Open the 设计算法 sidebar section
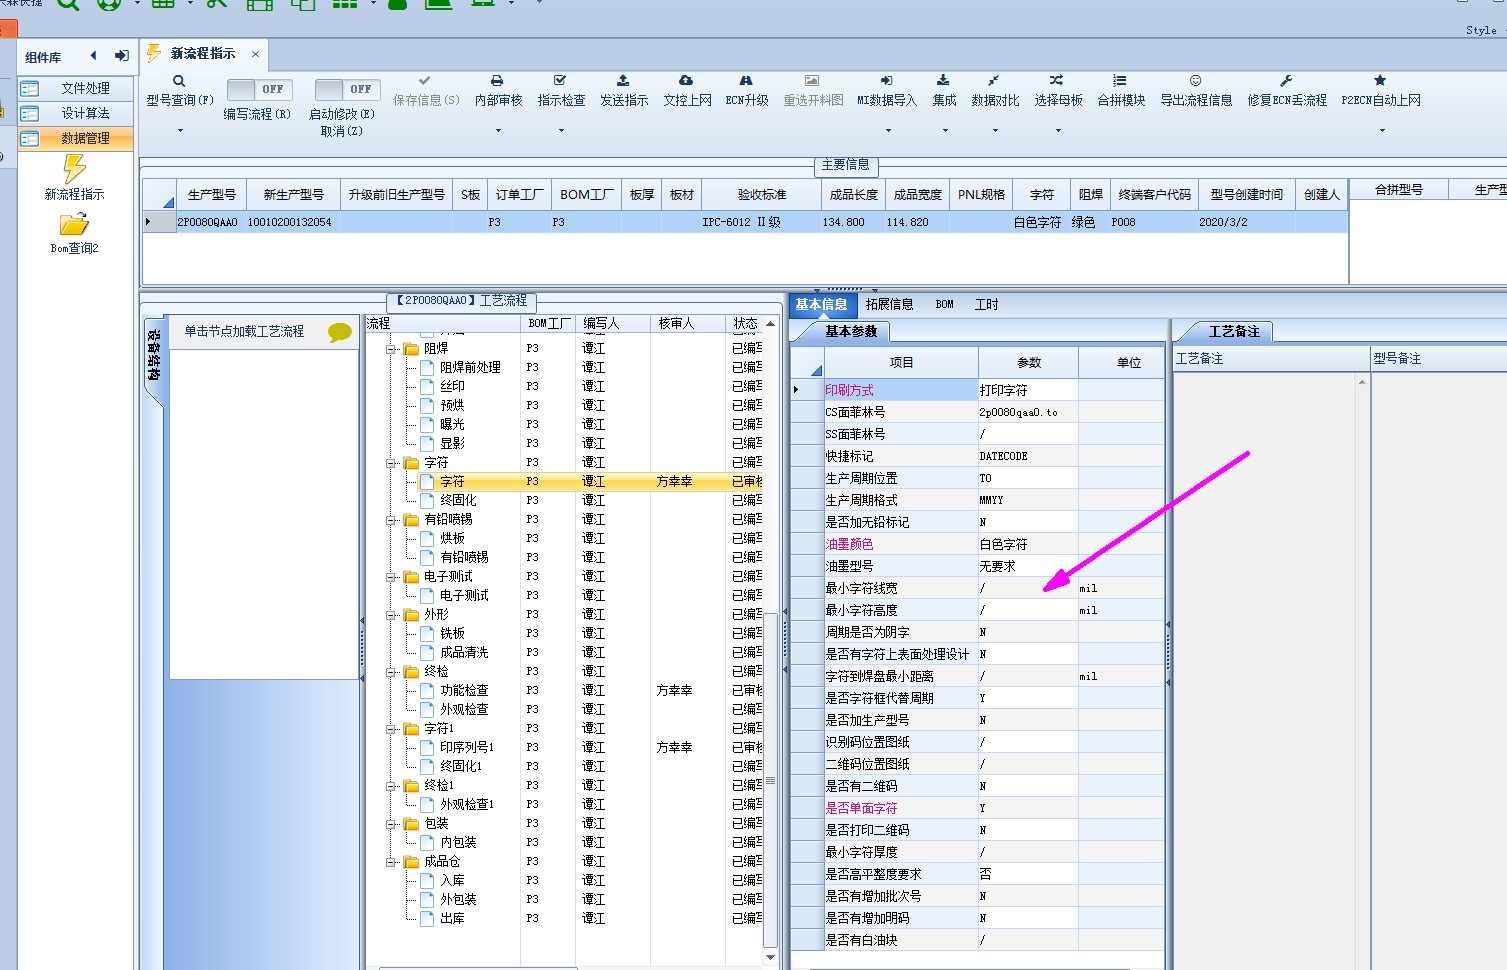Screen dimensions: 1507x970 pyautogui.click(x=76, y=114)
